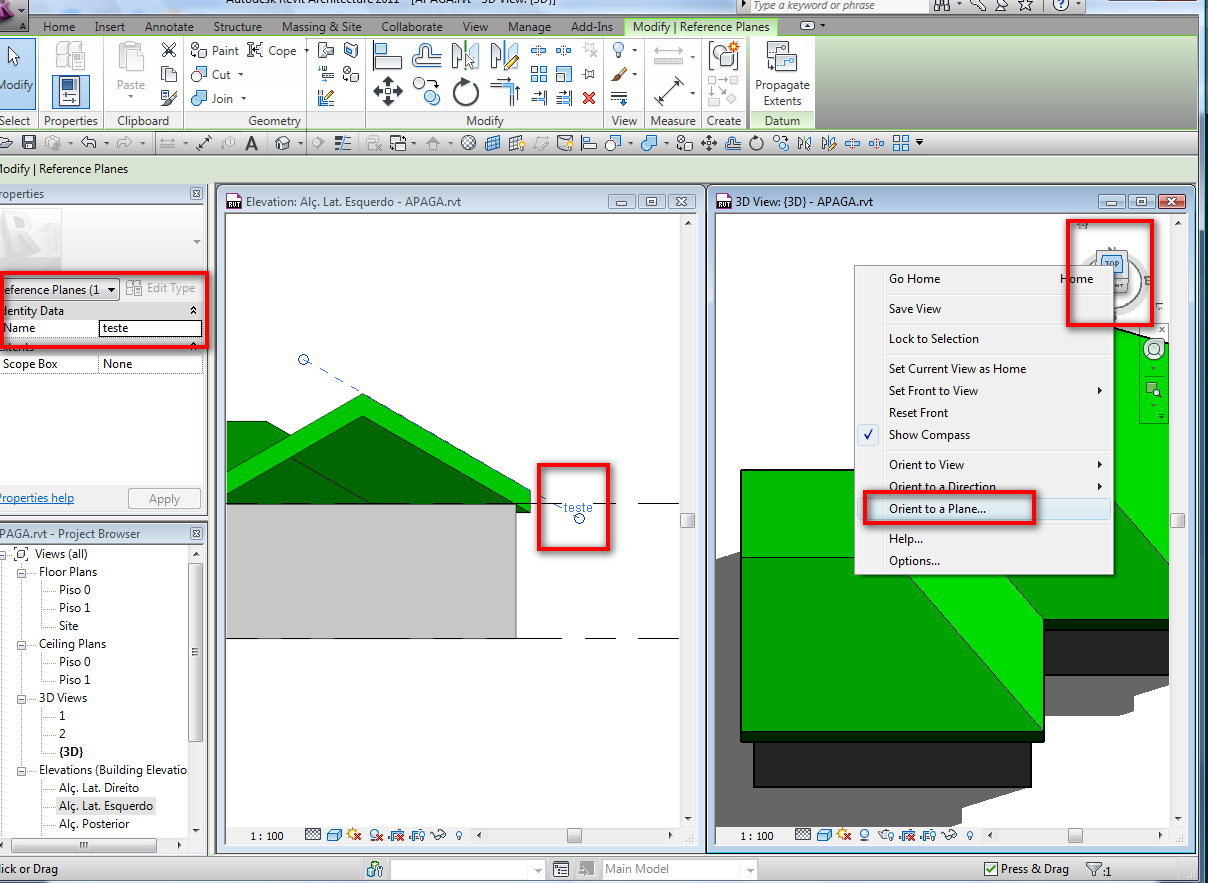
Task: Toggle the Press & Drag checkbox
Action: (x=991, y=869)
